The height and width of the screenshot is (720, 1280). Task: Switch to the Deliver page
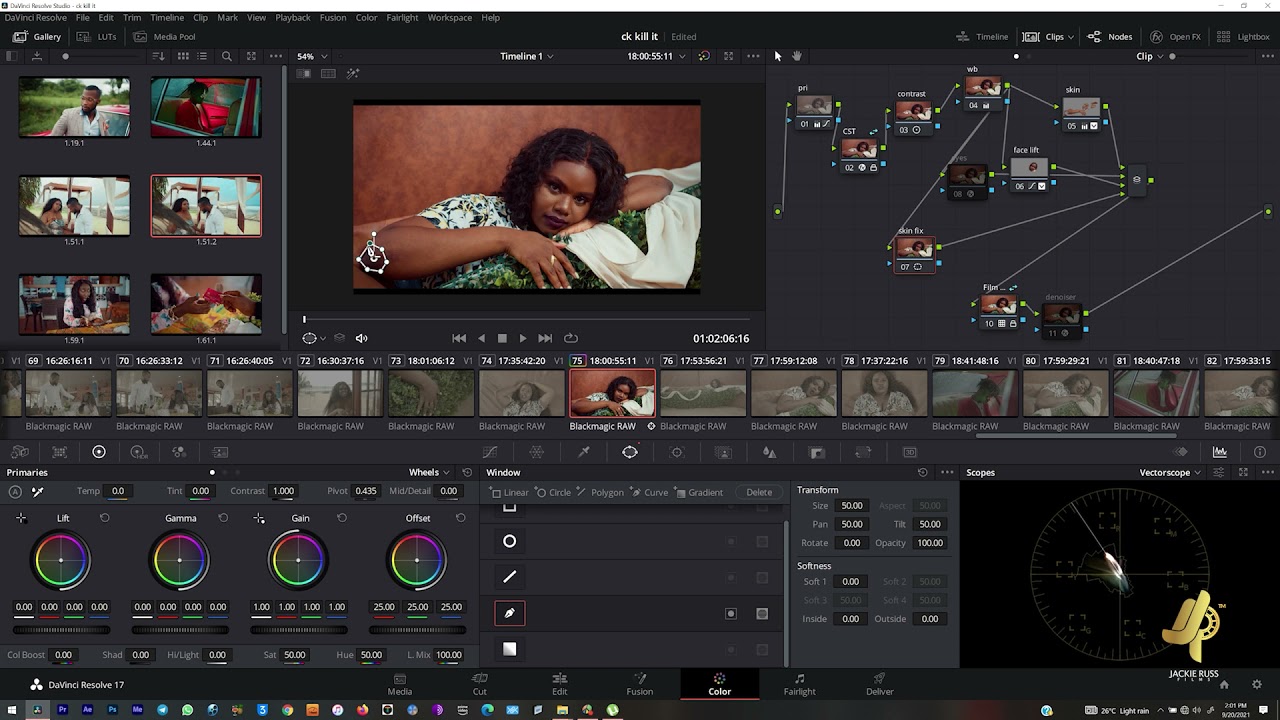tap(880, 684)
